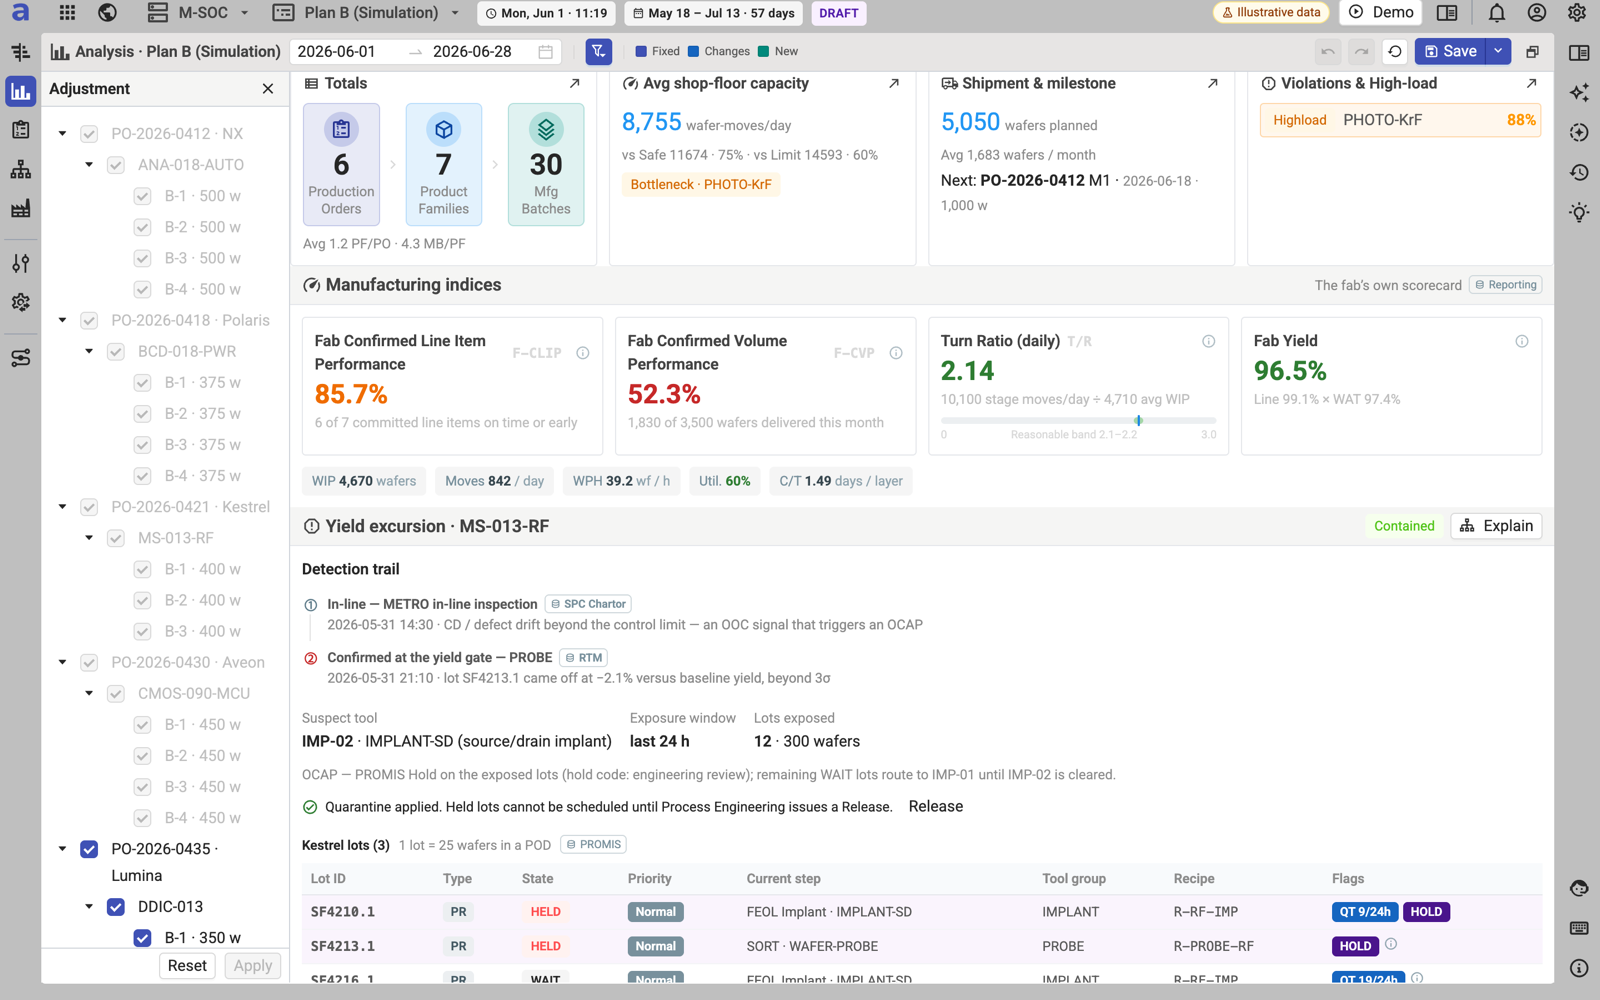Screen dimensions: 1600x1000
Task: Toggle checkbox for PO-2026-0412 · NX
Action: pyautogui.click(x=89, y=134)
